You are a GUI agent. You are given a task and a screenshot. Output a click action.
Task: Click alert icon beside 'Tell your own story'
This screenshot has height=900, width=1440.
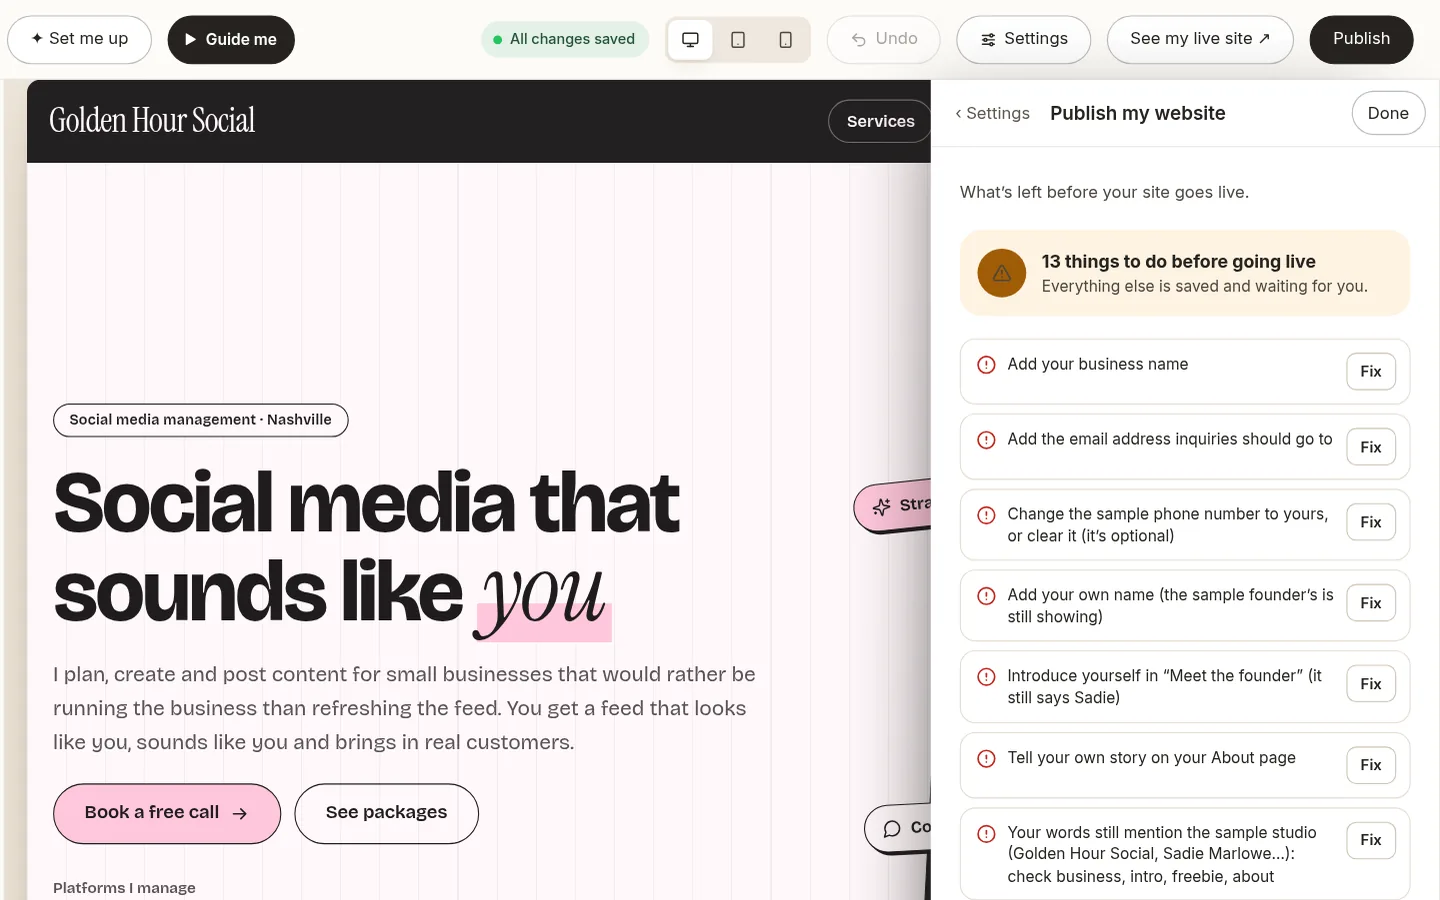tap(986, 758)
